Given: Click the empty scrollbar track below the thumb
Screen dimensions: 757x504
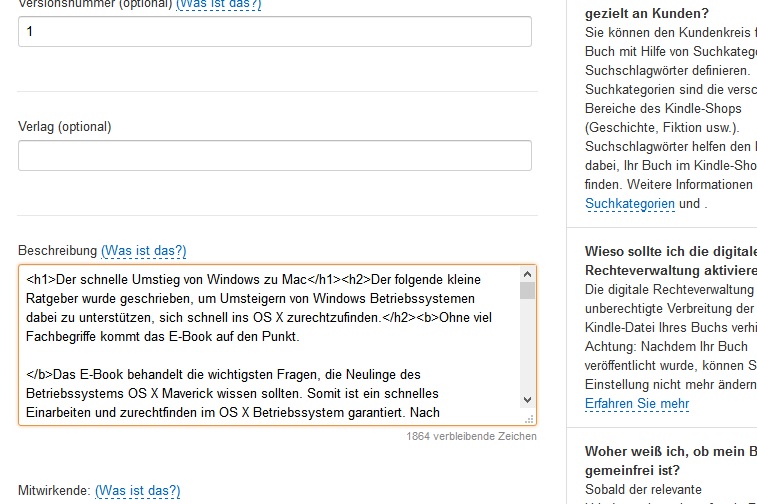Looking at the screenshot, I should (x=527, y=350).
